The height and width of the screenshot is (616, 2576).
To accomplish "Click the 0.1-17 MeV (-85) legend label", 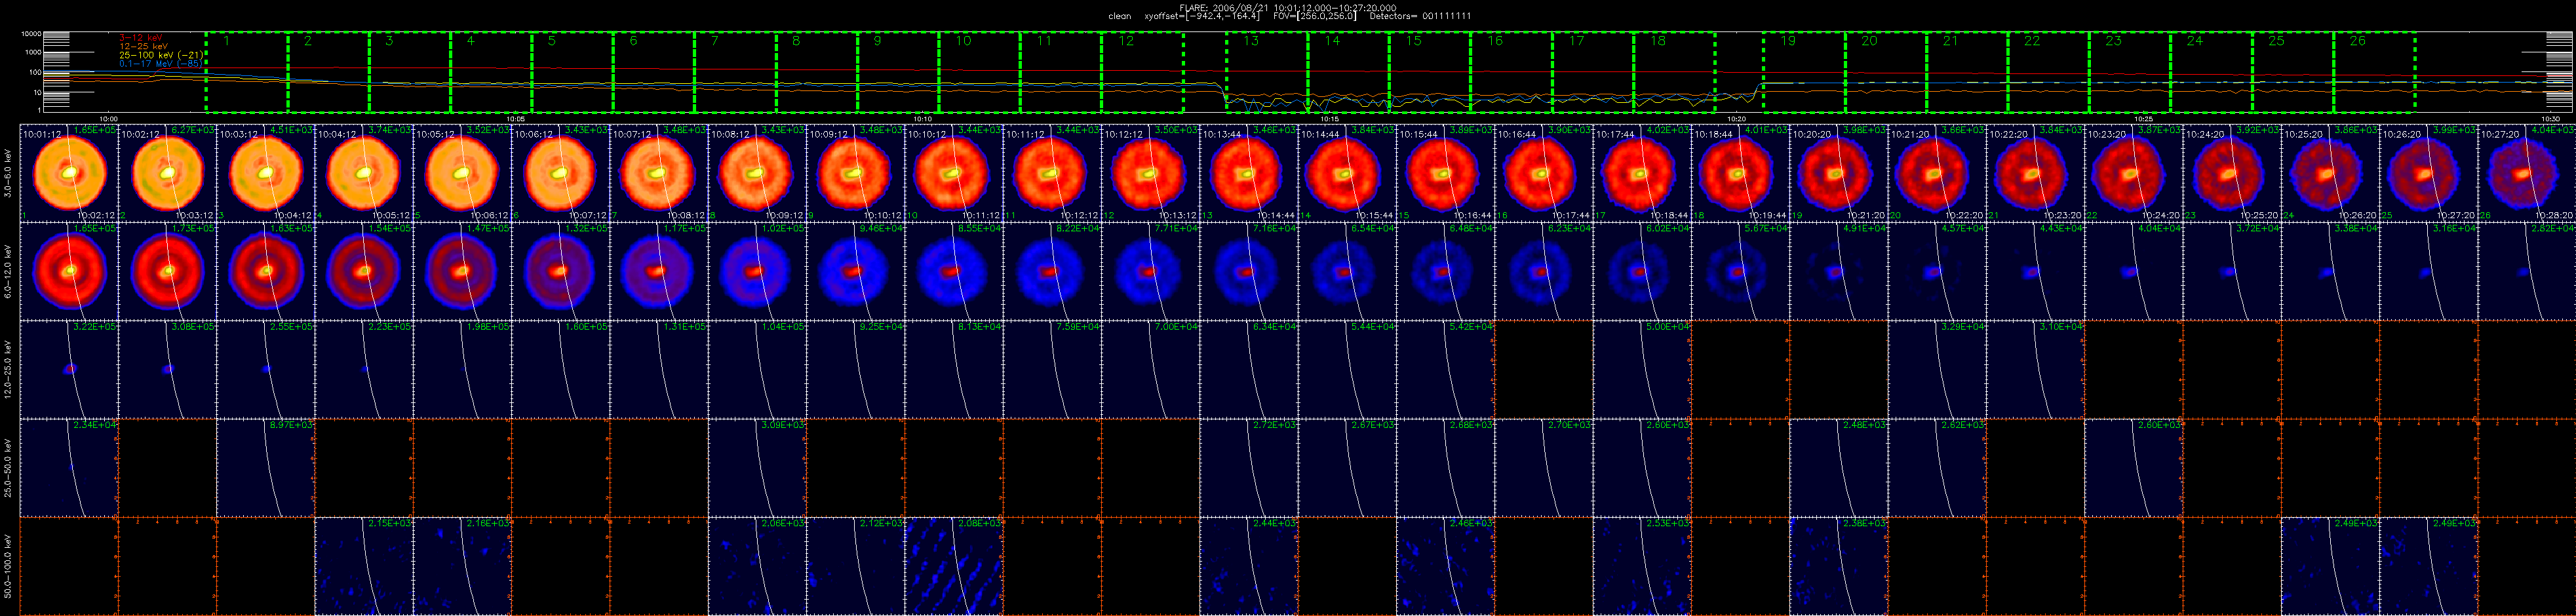I will click(x=161, y=63).
